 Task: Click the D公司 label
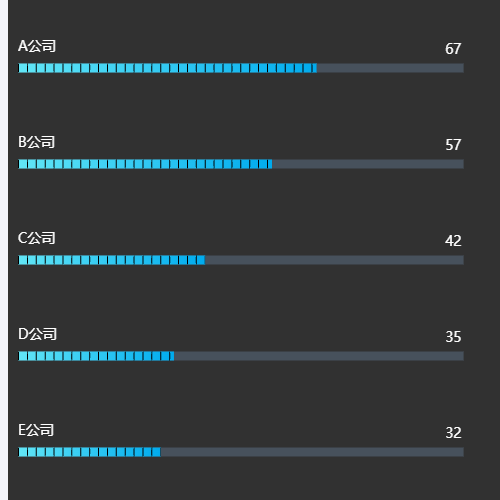click(x=37, y=334)
